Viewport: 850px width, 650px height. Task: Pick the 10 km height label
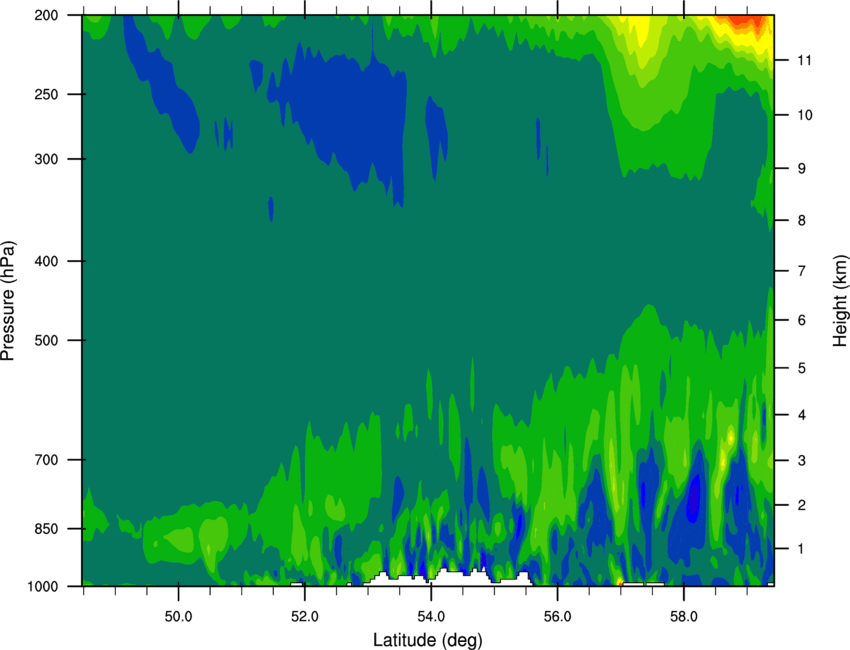[x=804, y=115]
